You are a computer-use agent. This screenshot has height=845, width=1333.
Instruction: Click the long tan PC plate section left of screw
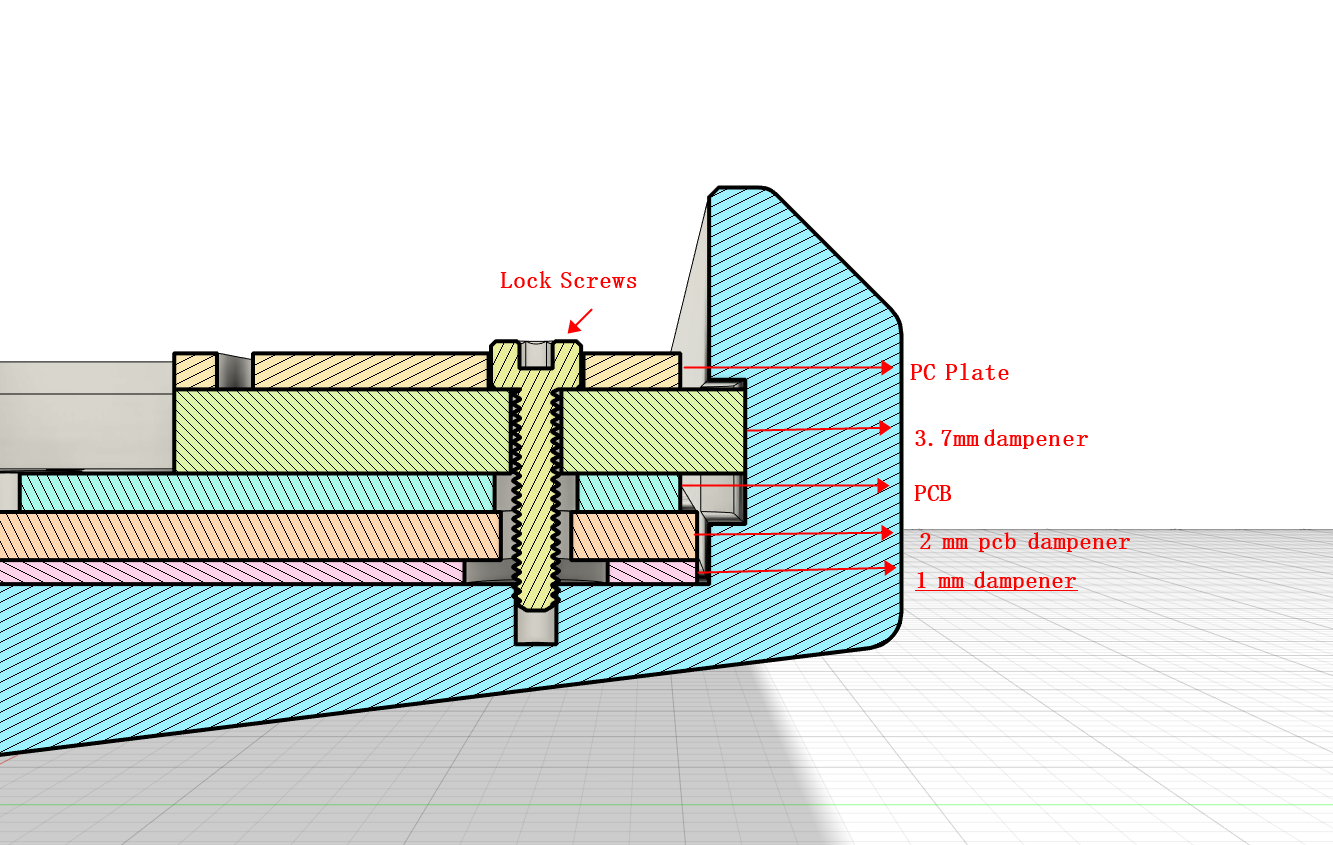pyautogui.click(x=370, y=370)
